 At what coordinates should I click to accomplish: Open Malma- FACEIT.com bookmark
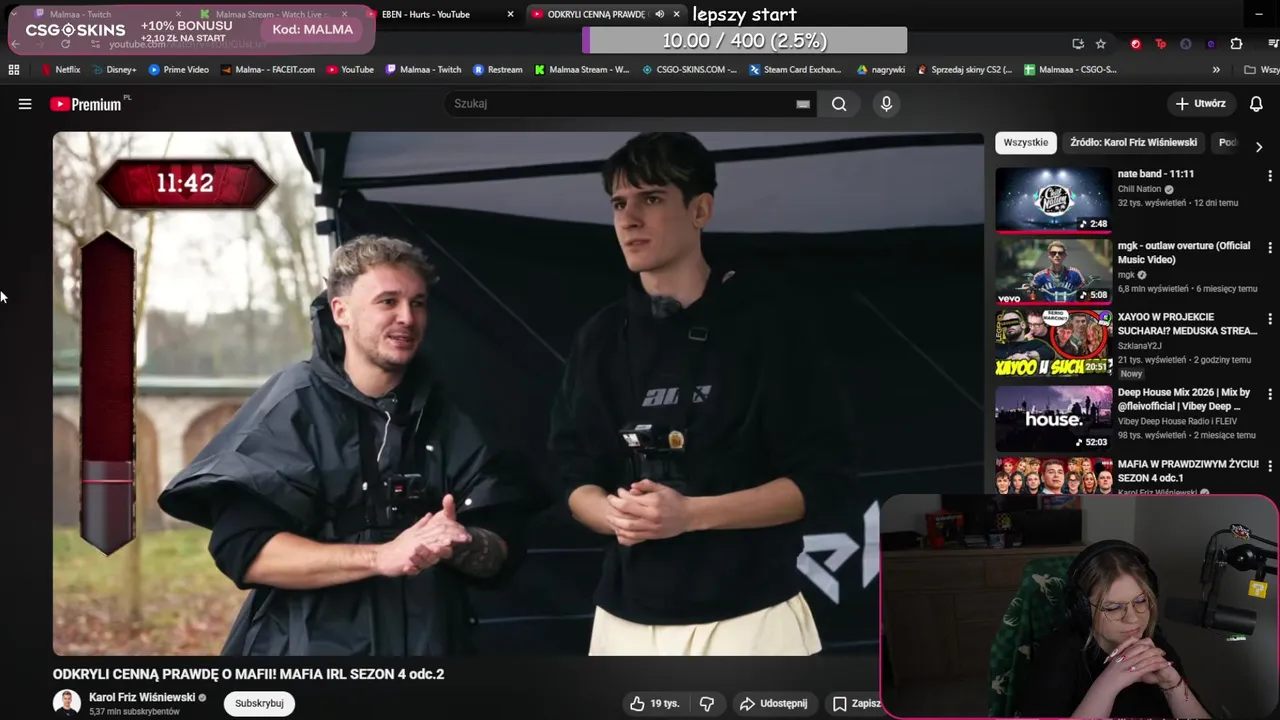pos(268,70)
